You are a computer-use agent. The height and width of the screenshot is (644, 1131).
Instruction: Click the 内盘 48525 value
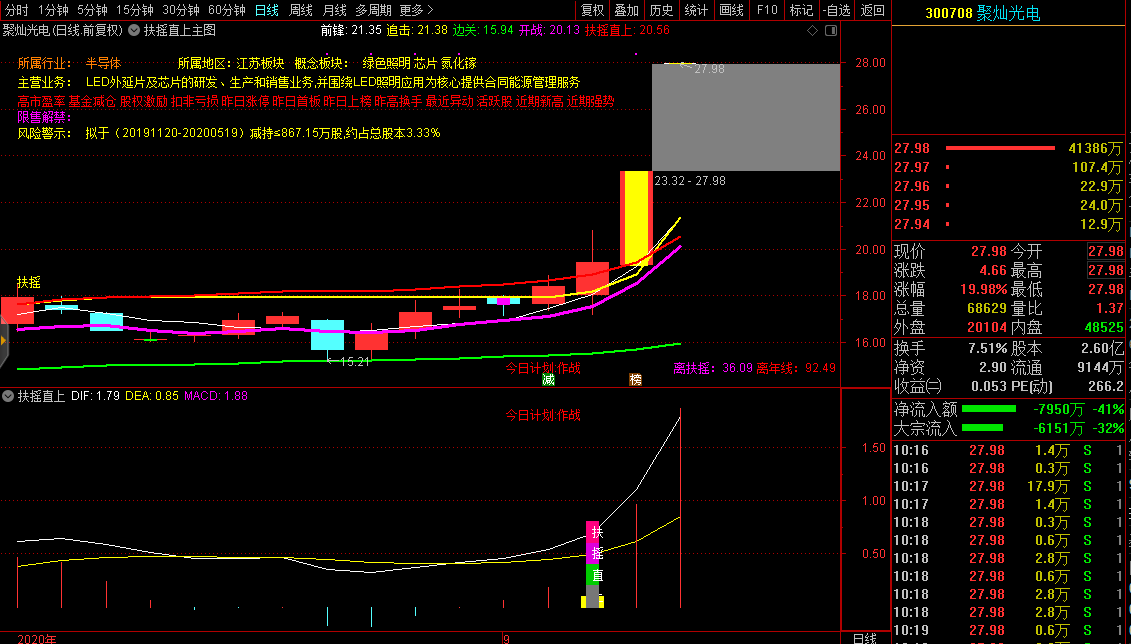pyautogui.click(x=1104, y=327)
